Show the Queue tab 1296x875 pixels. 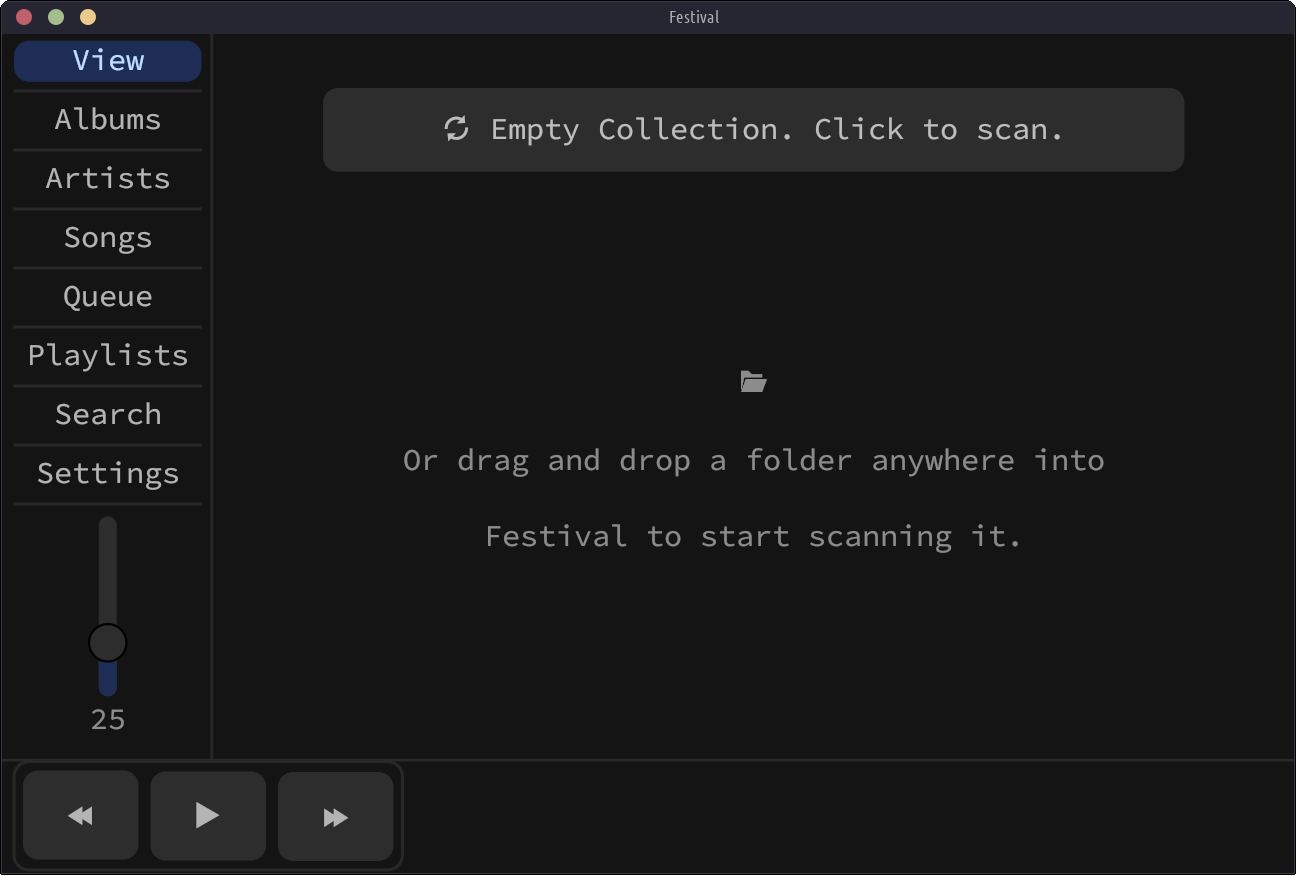click(108, 297)
